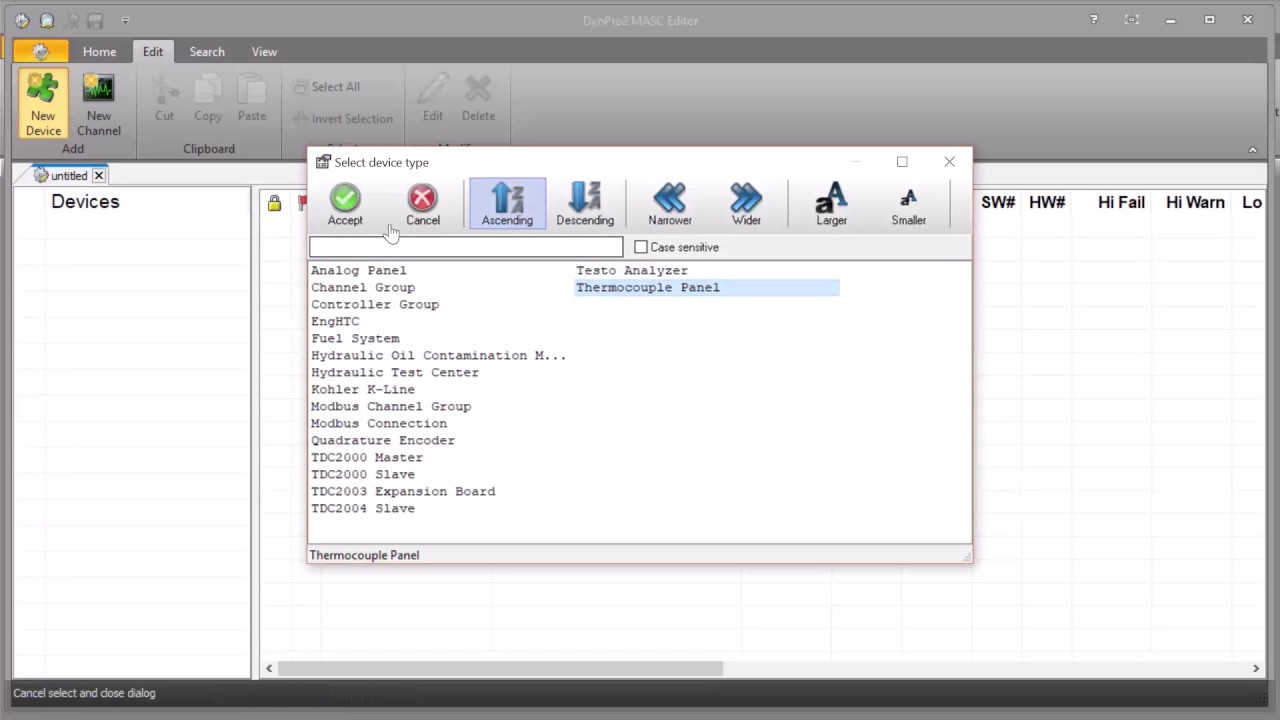1280x720 pixels.
Task: Make columns Wider
Action: [746, 204]
